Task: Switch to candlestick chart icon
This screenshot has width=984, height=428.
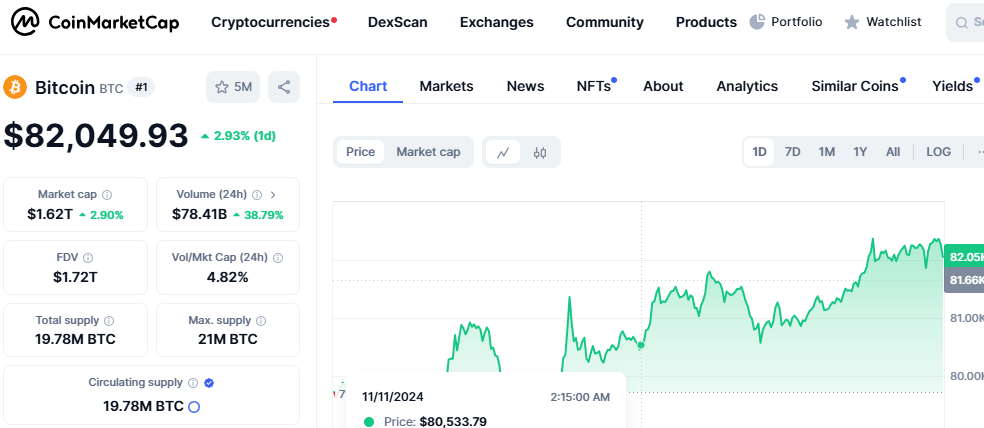Action: click(540, 152)
